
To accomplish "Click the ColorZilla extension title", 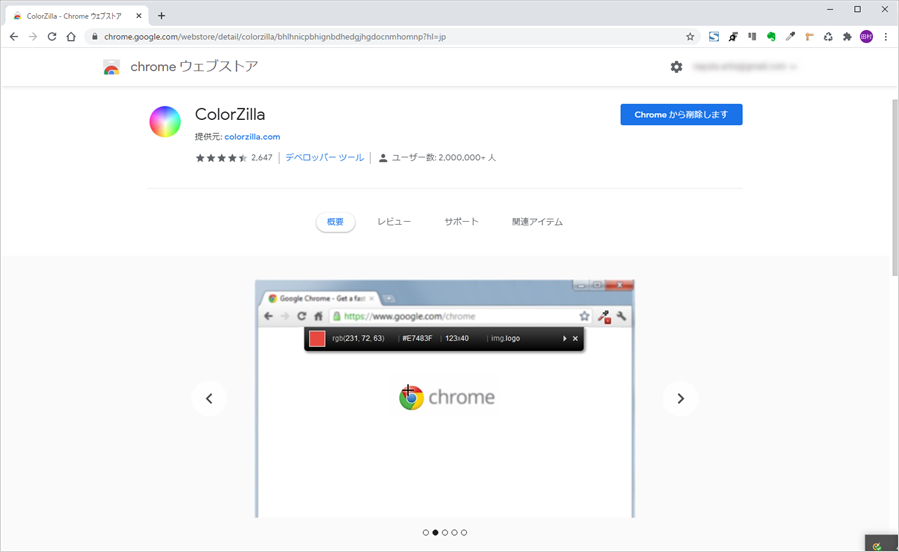I will (230, 114).
